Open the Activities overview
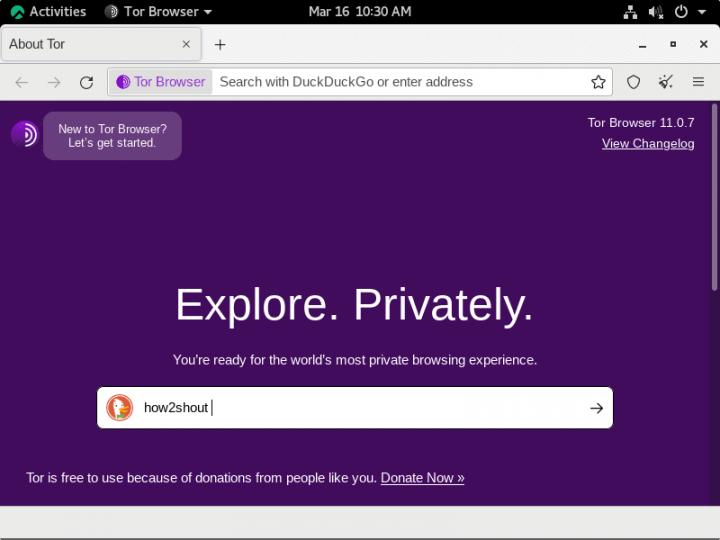This screenshot has width=720, height=540. 48,12
